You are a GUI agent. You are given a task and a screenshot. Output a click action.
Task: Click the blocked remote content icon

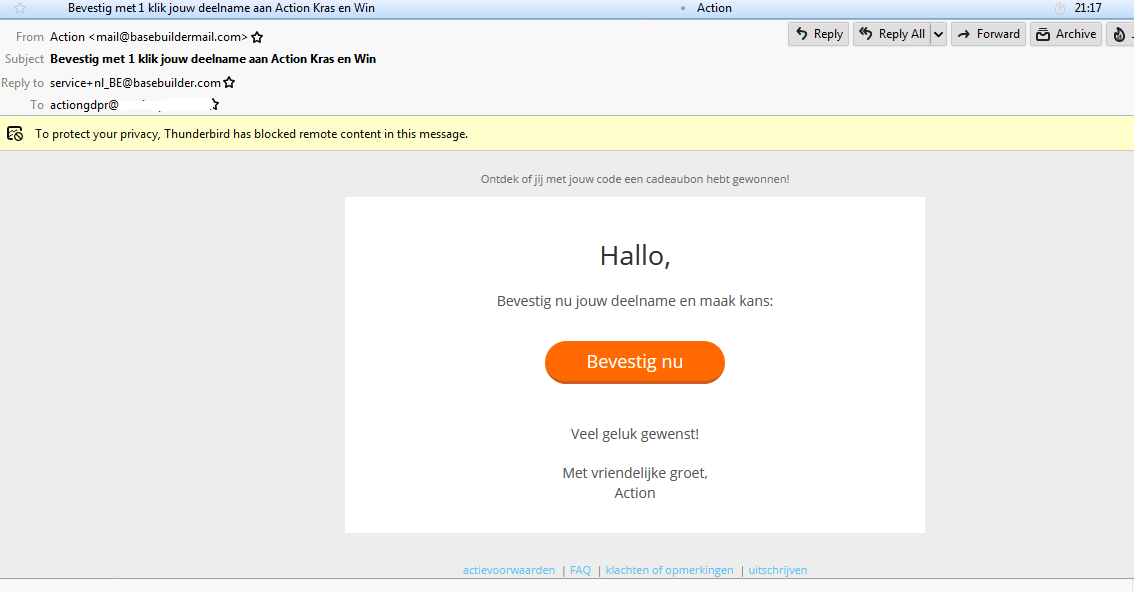[x=15, y=133]
